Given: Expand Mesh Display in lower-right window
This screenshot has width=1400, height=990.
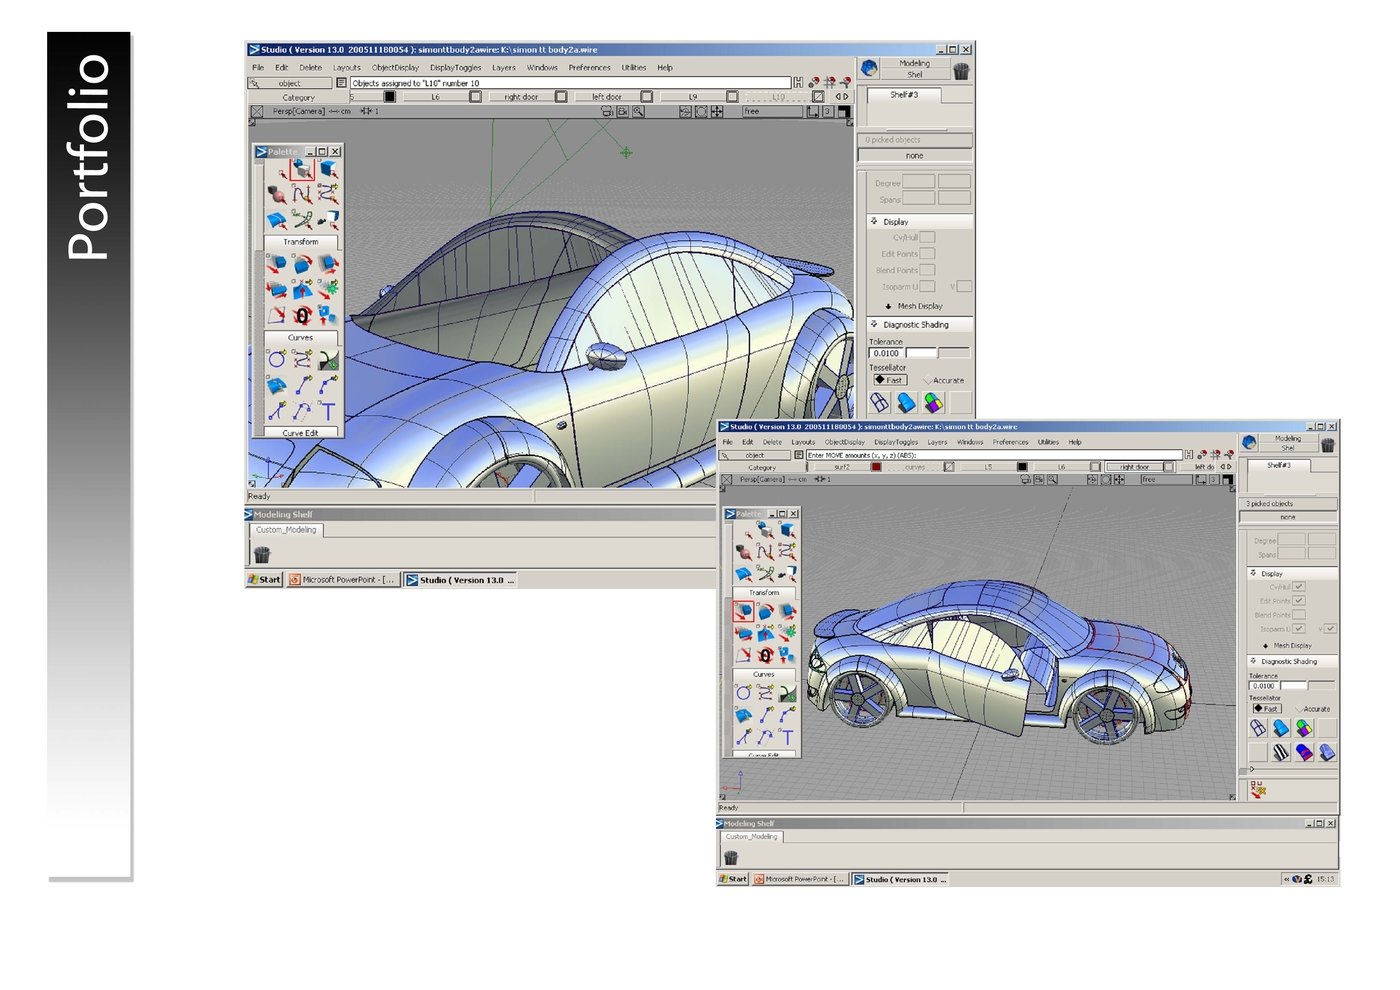Looking at the screenshot, I should (1266, 646).
